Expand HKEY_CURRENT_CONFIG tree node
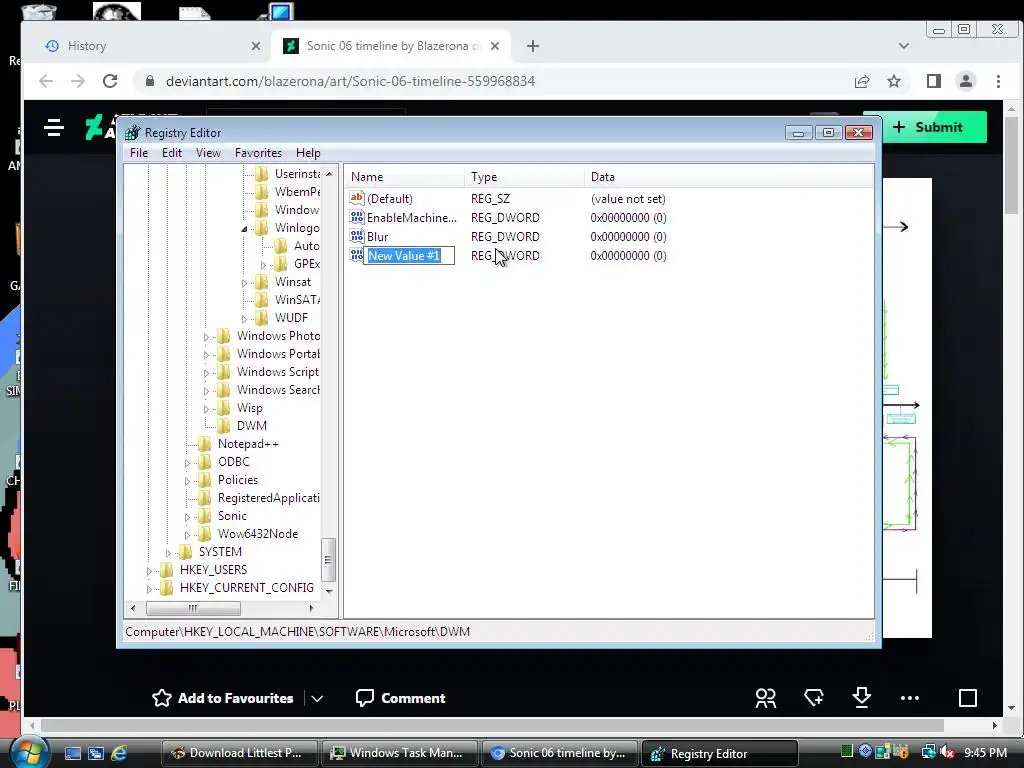The image size is (1024, 768). [150, 588]
